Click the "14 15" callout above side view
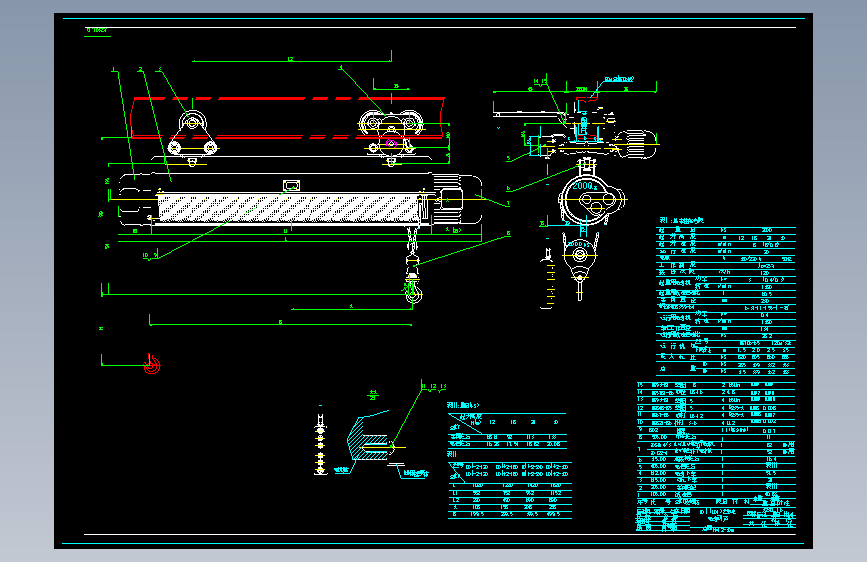Viewport: 867px width, 562px height. coord(540,81)
